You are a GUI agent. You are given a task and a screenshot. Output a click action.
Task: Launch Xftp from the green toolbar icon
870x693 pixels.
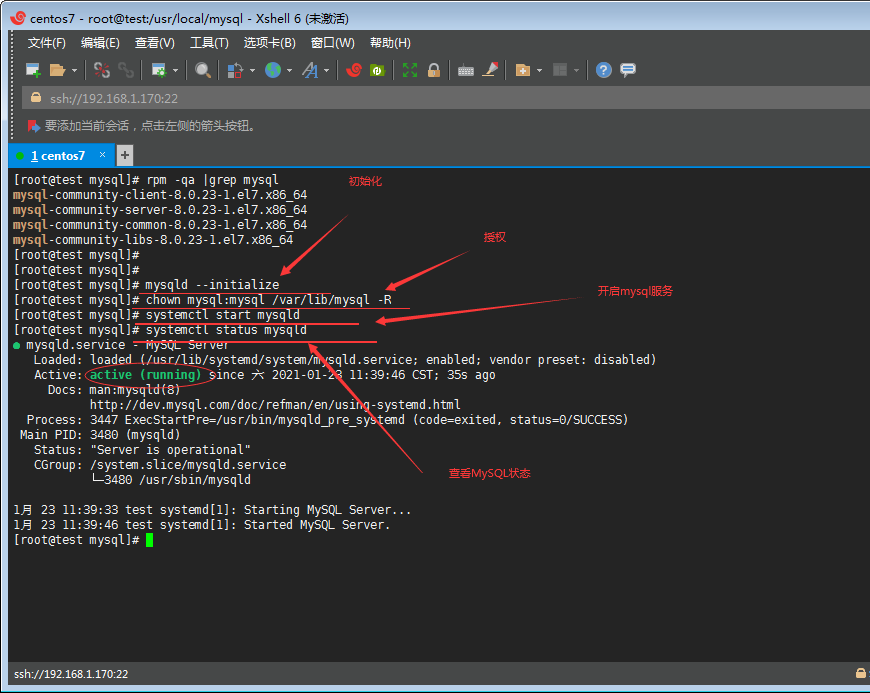[x=378, y=70]
